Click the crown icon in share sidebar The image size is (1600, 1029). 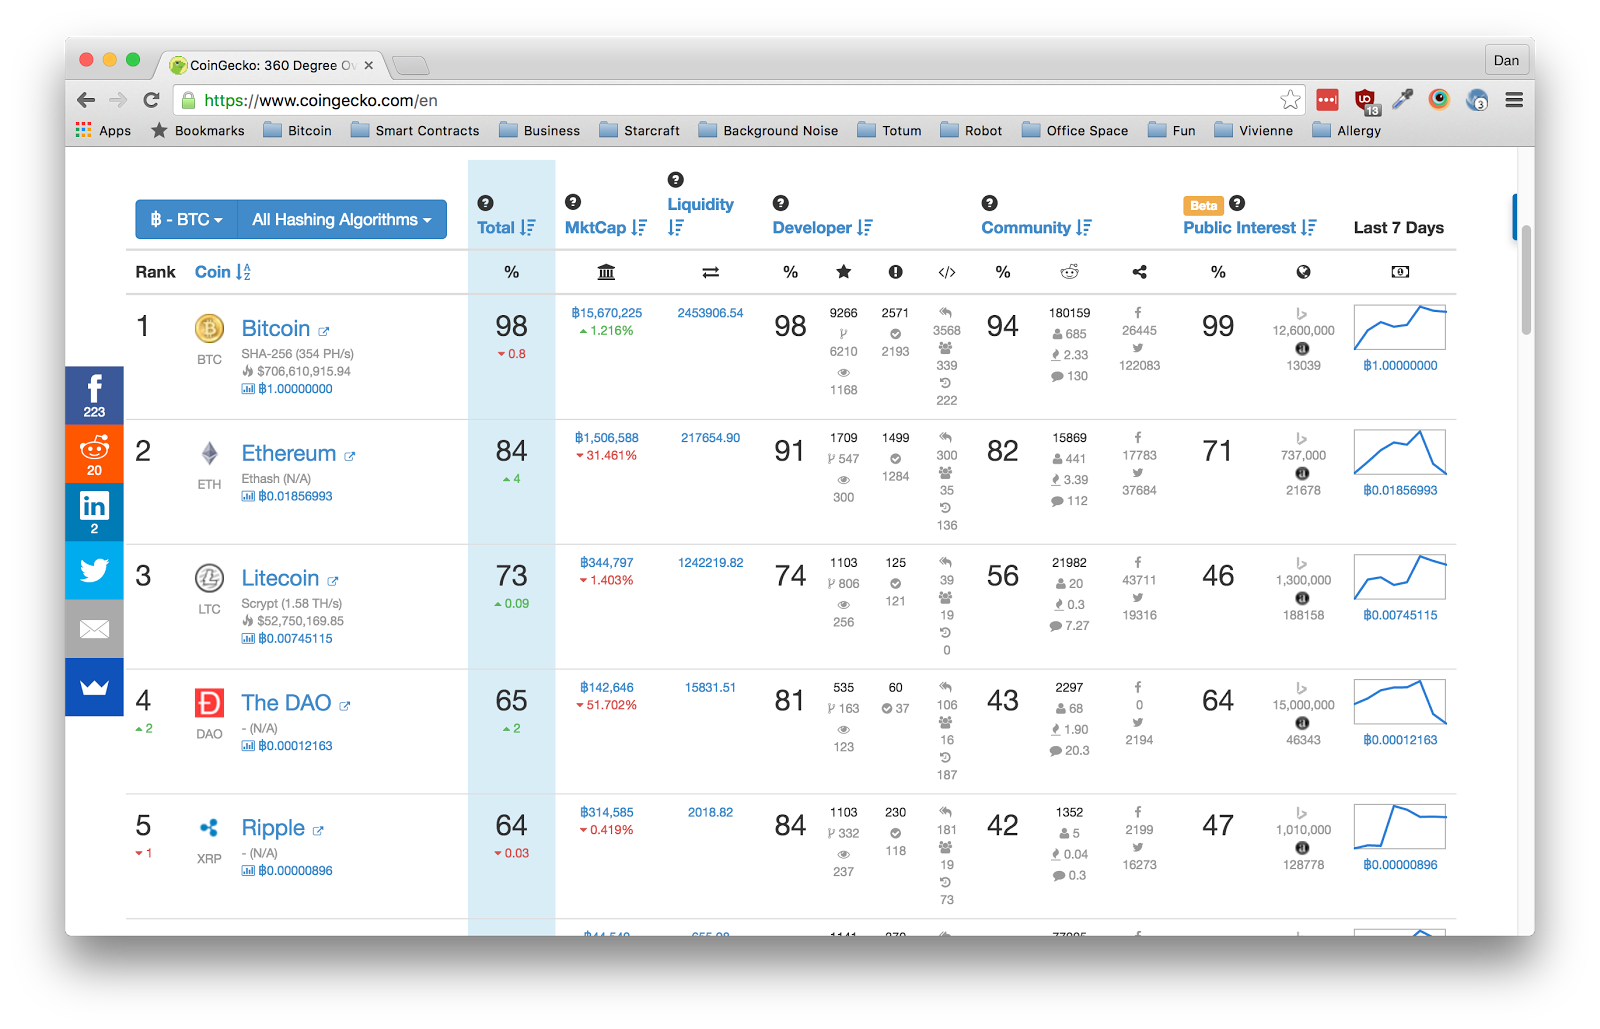(94, 687)
